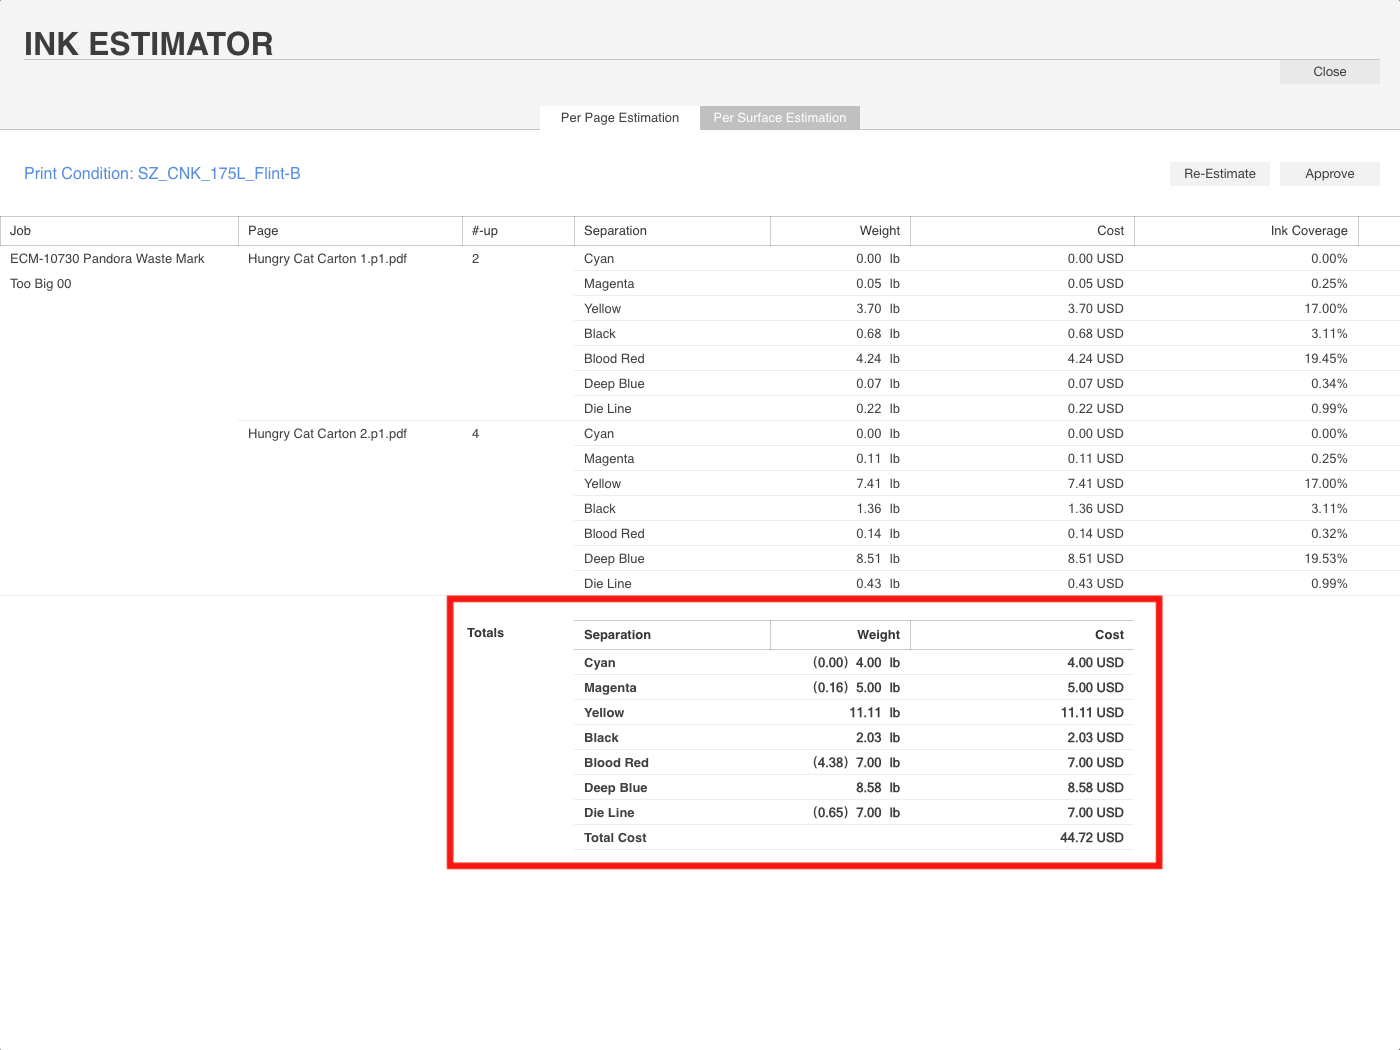Viewport: 1400px width, 1050px height.
Task: Click the Page column header
Action: pos(263,231)
